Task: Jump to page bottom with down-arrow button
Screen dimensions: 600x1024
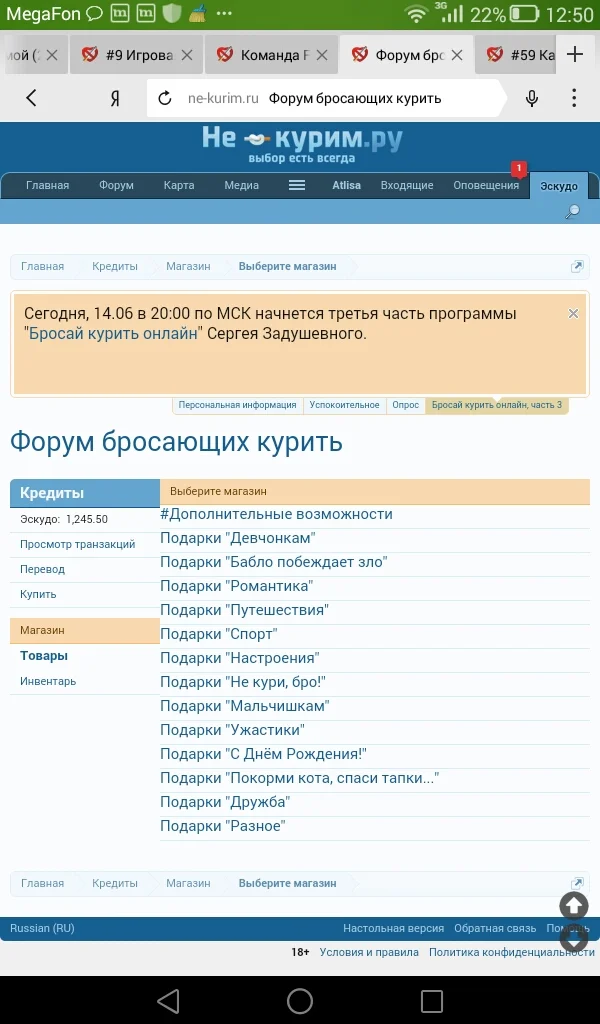Action: [574, 938]
